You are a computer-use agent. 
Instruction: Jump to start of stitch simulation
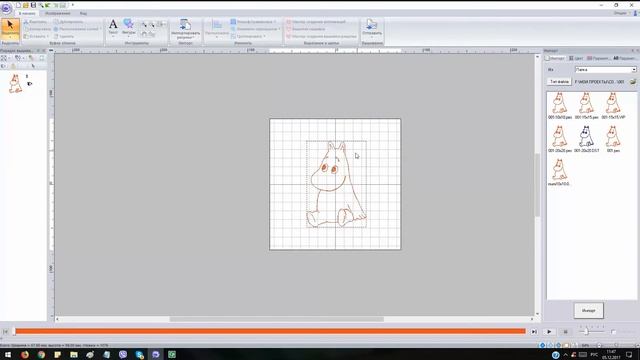pyautogui.click(x=5, y=332)
